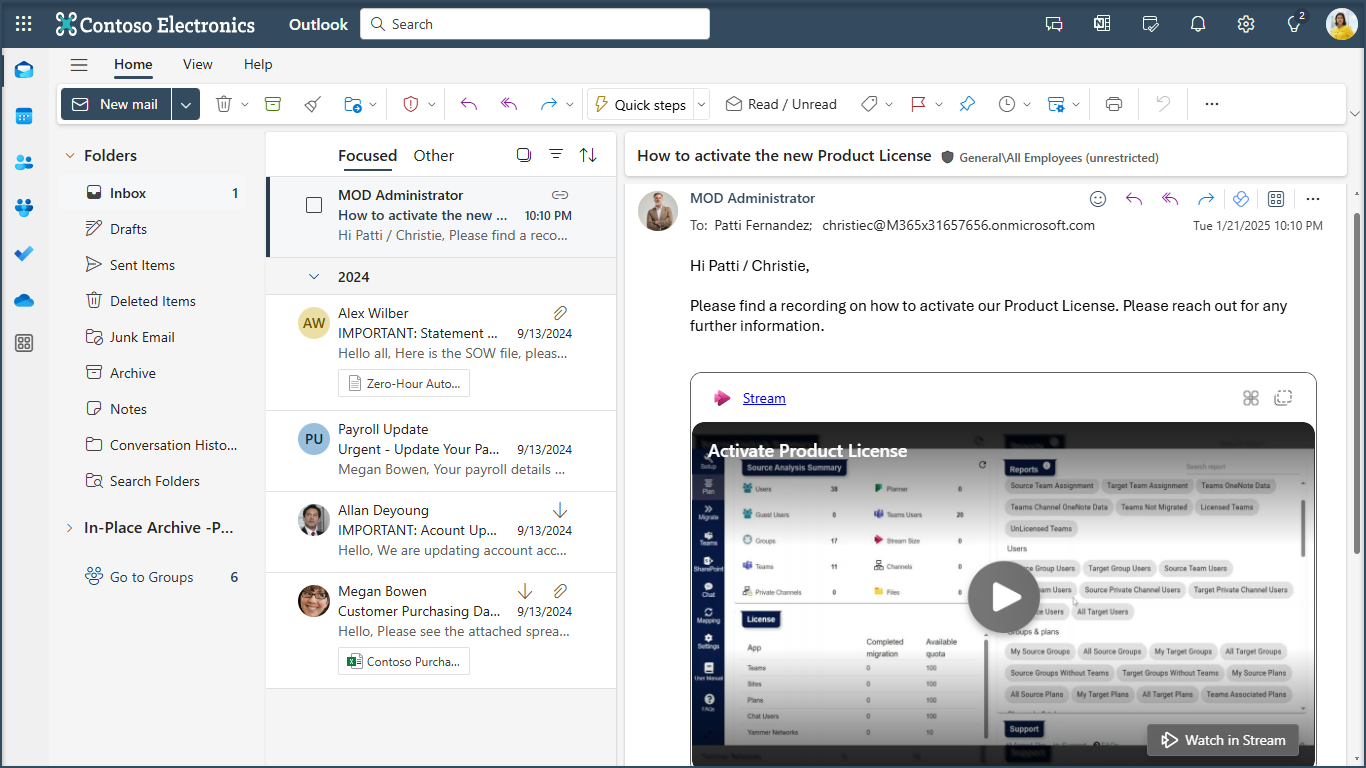Click the Print icon in the toolbar
The width and height of the screenshot is (1366, 768).
pyautogui.click(x=1114, y=104)
